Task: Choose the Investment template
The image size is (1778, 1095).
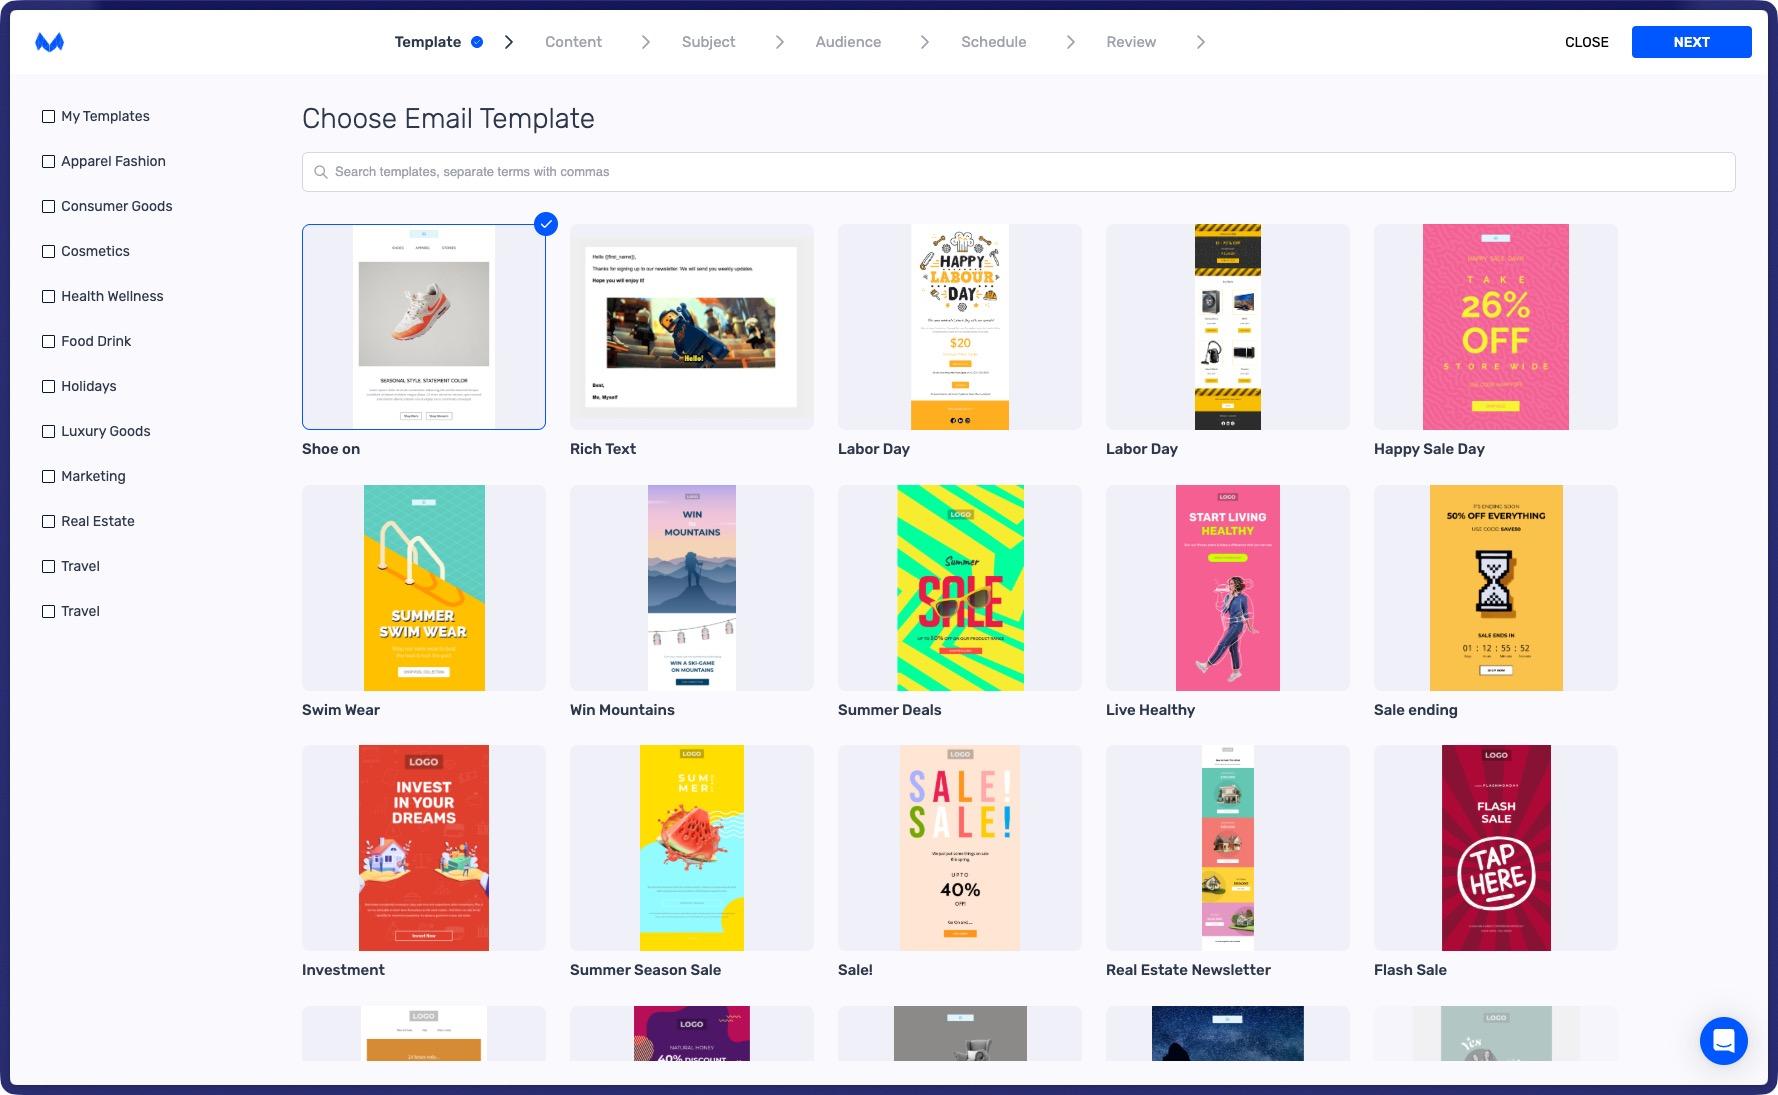Action: coord(424,848)
